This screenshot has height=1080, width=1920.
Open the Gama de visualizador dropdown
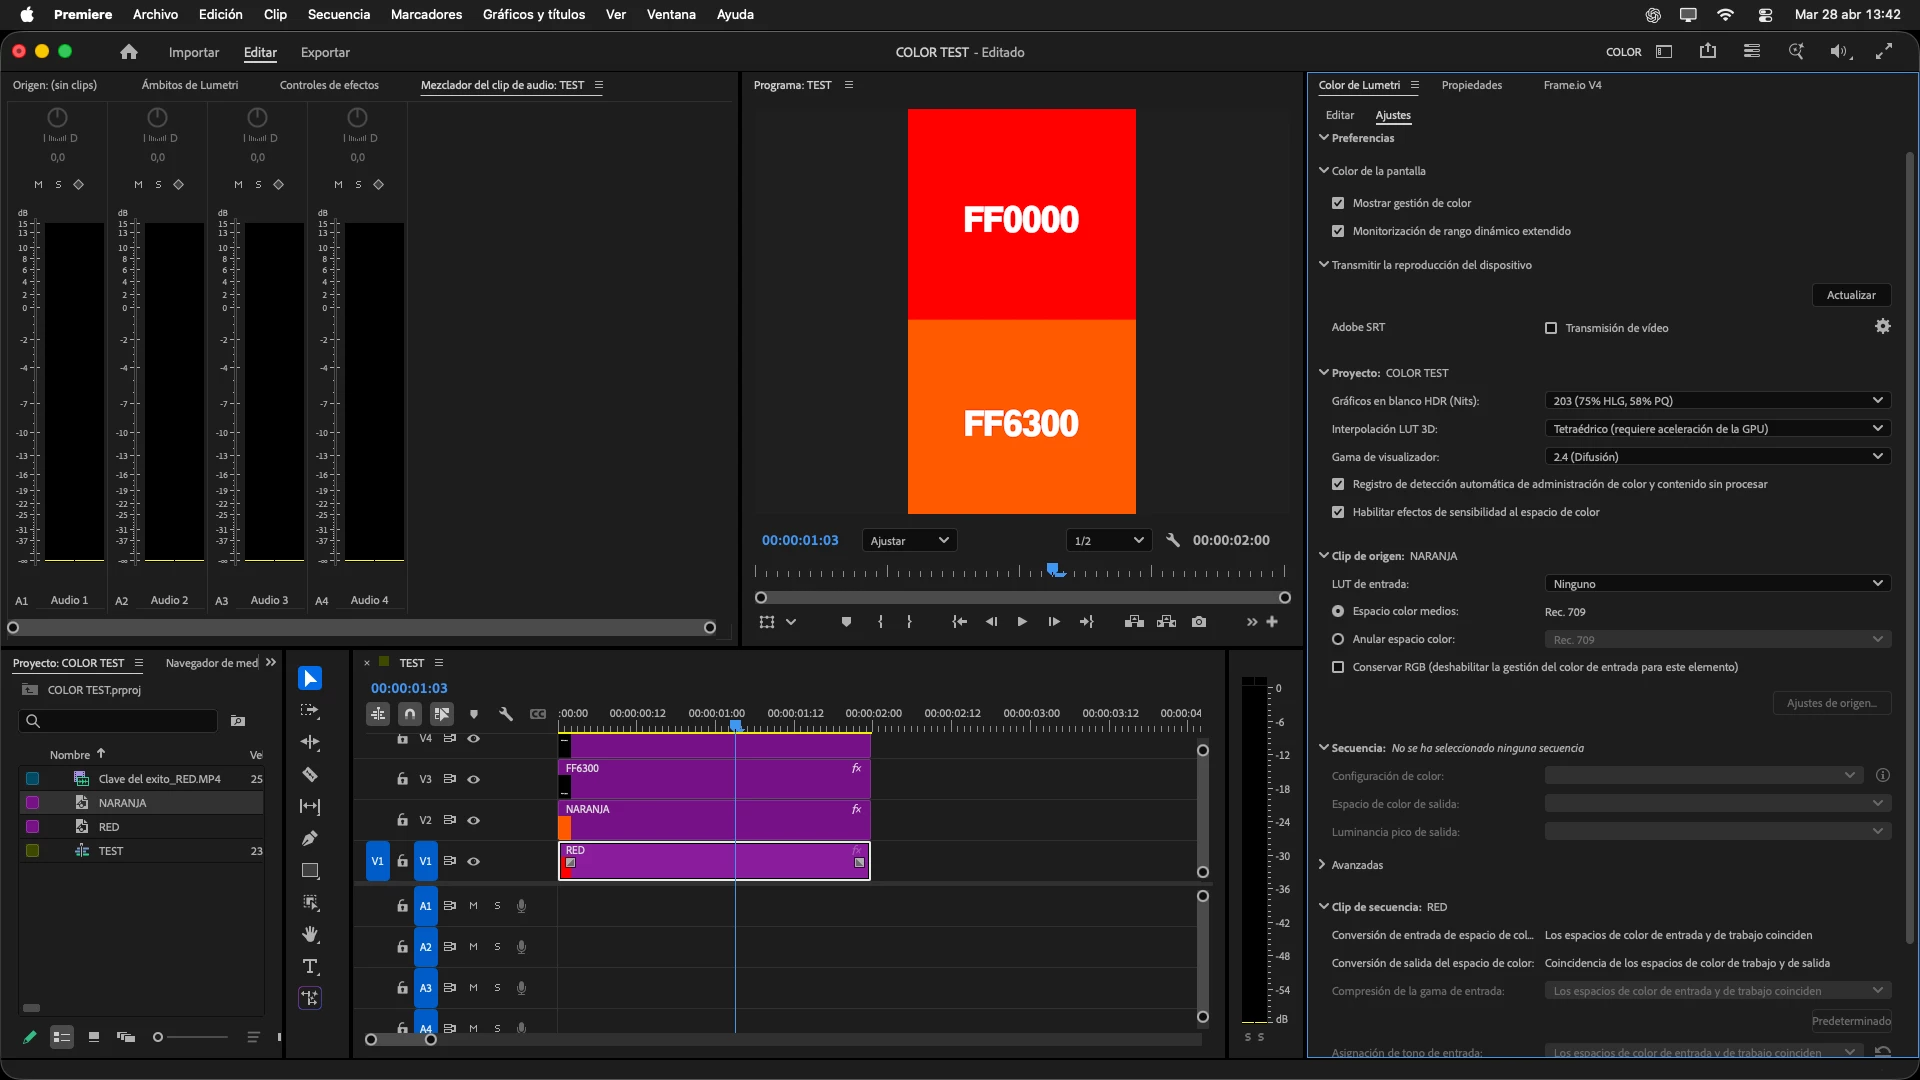pyautogui.click(x=1716, y=457)
